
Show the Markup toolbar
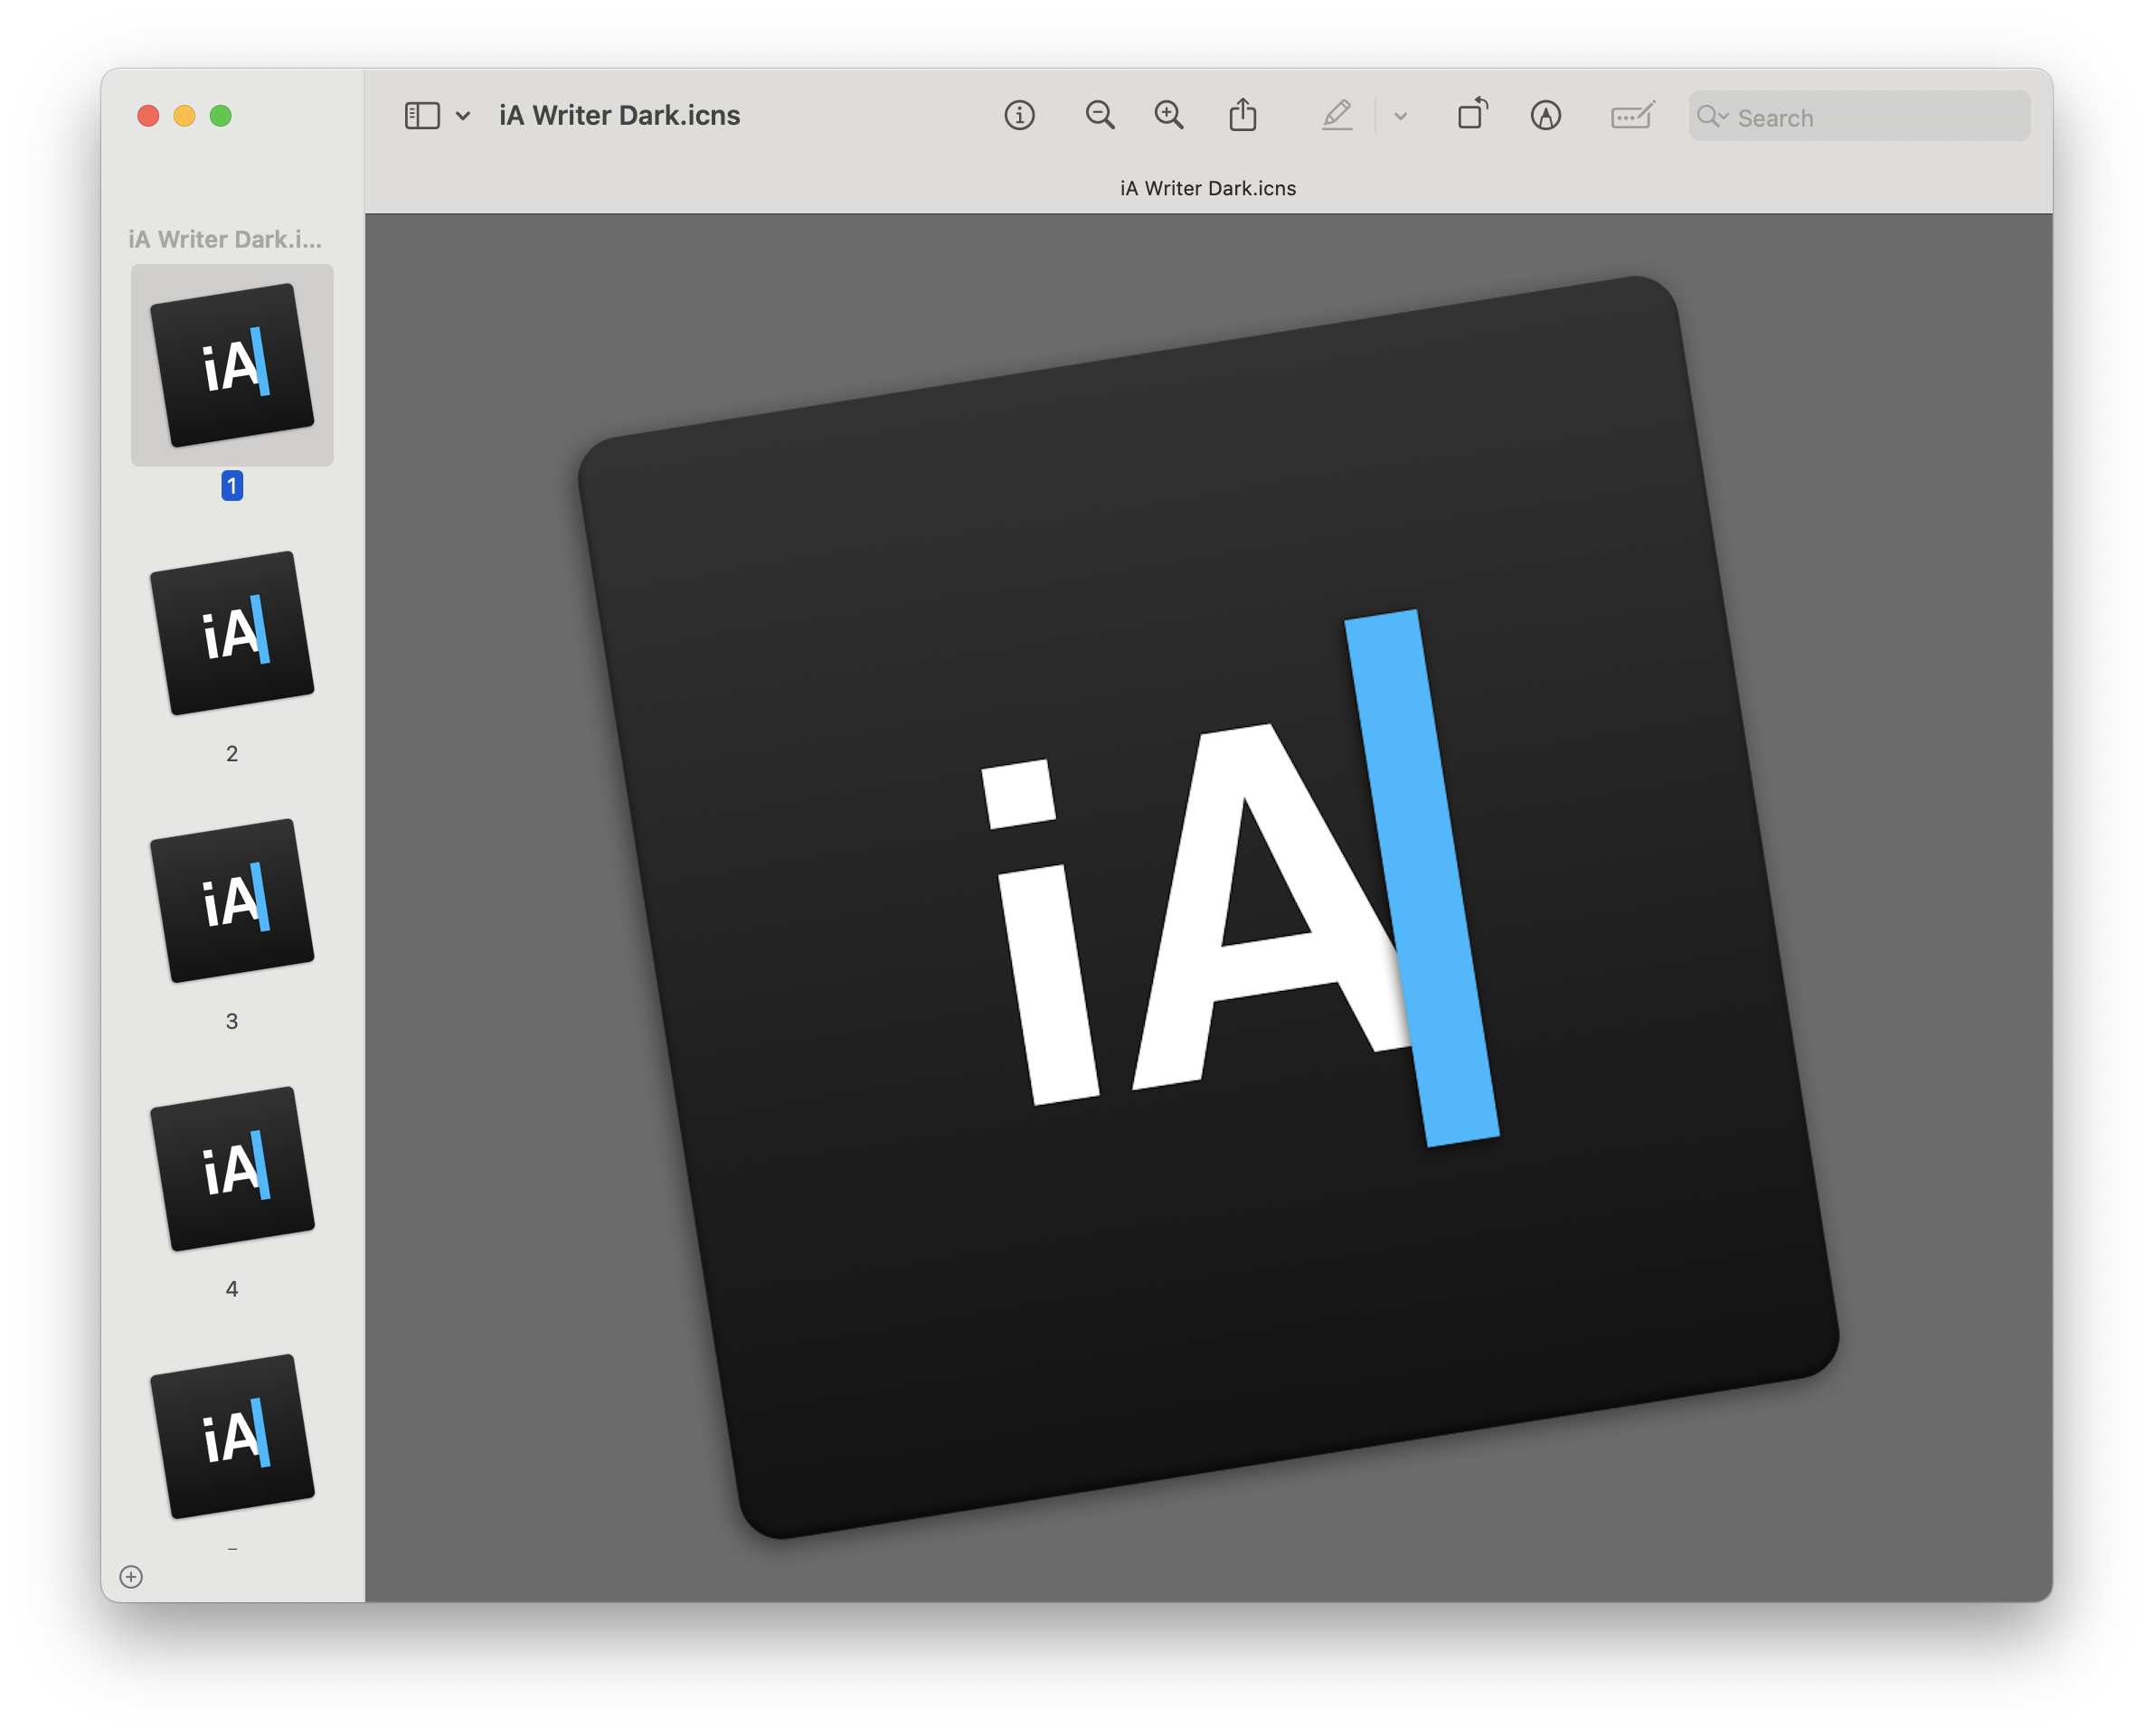[1545, 116]
